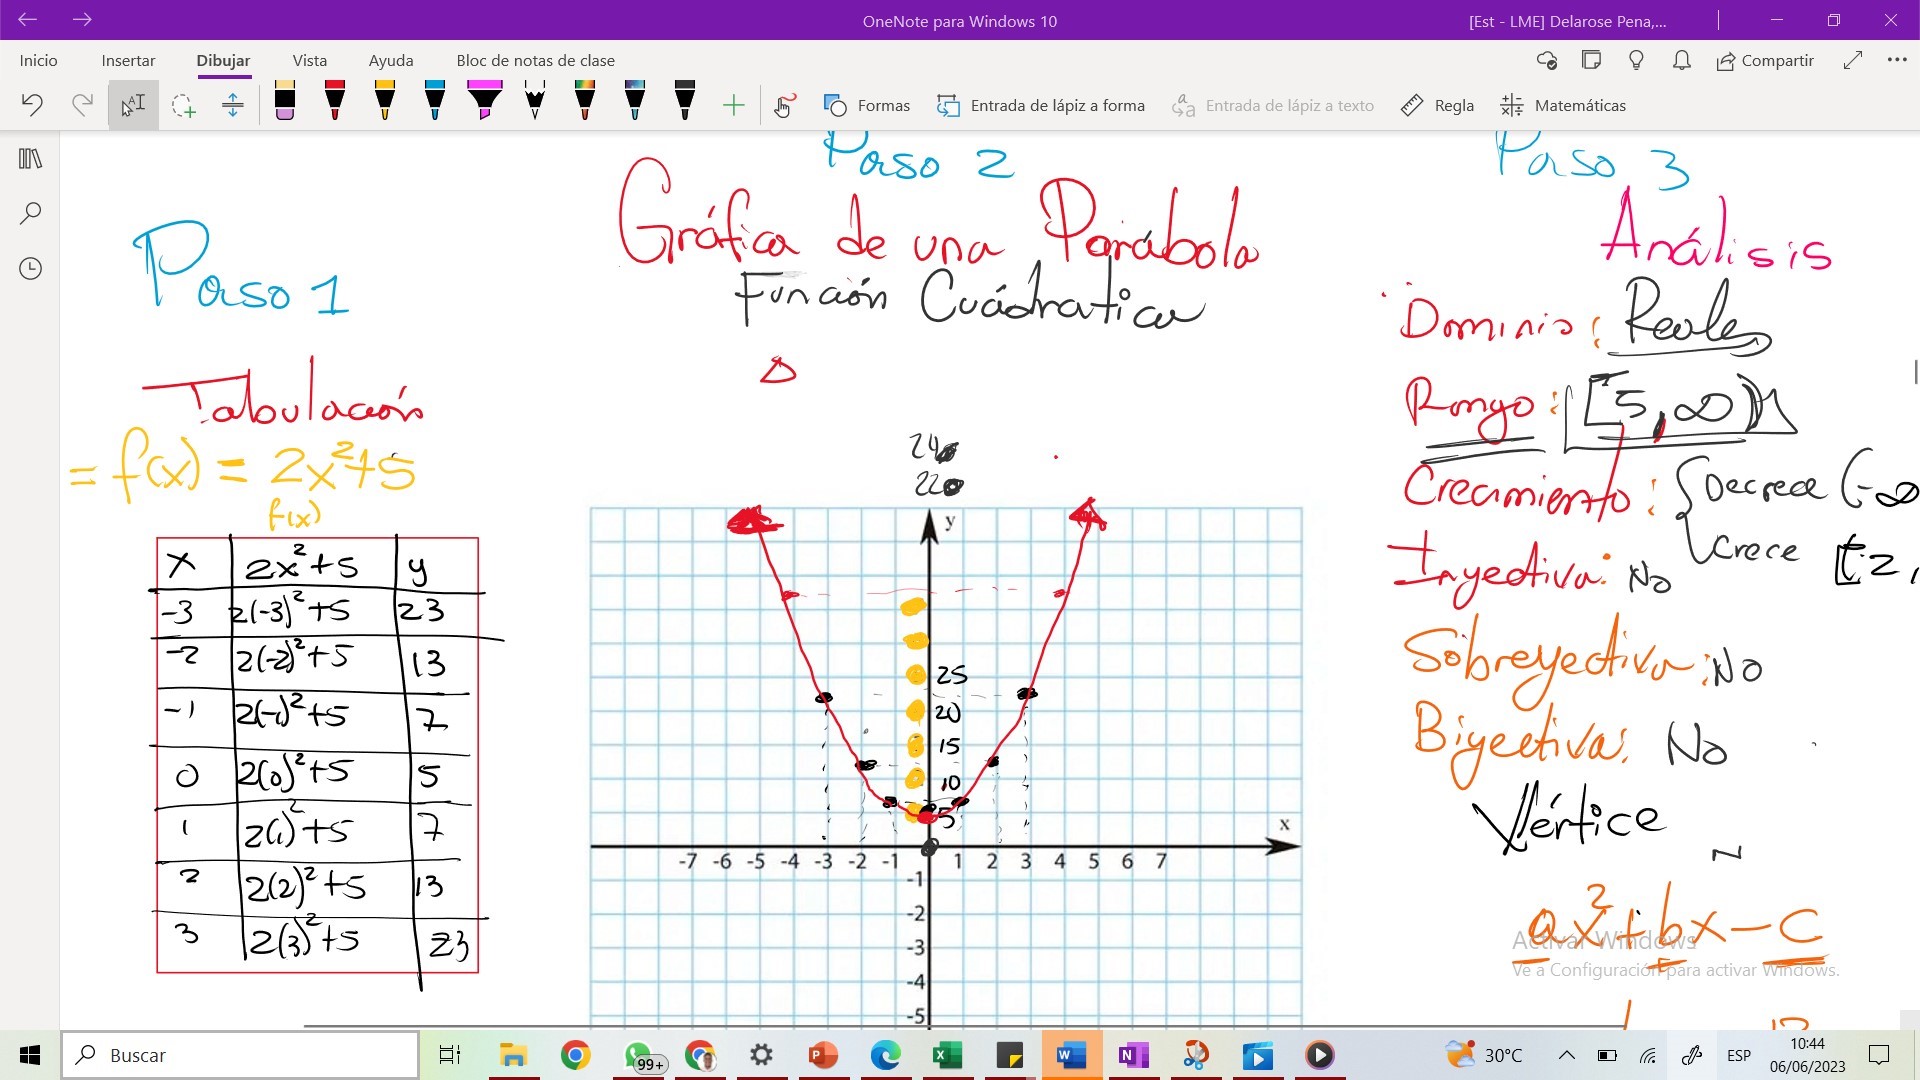This screenshot has width=1920, height=1080.
Task: Open Recent notes clock icon
Action: click(x=30, y=268)
